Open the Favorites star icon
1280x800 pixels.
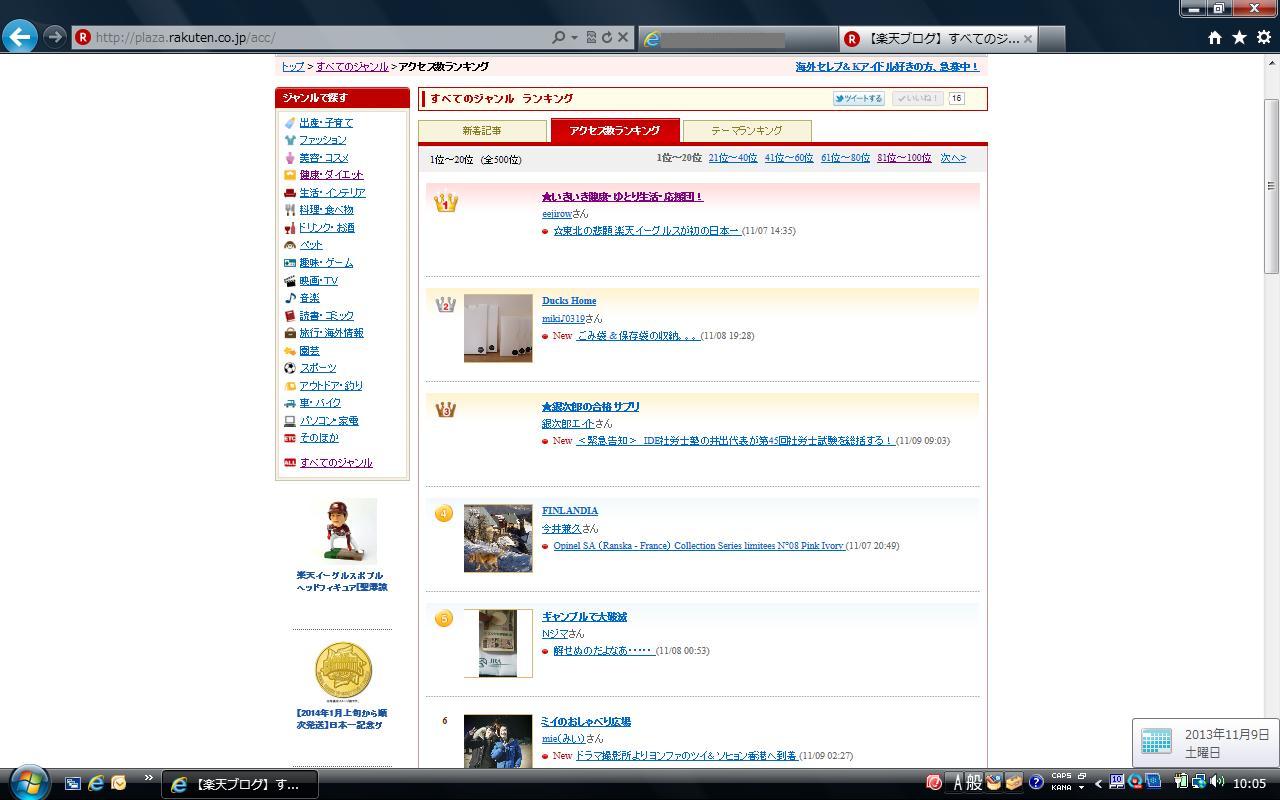(x=1239, y=37)
